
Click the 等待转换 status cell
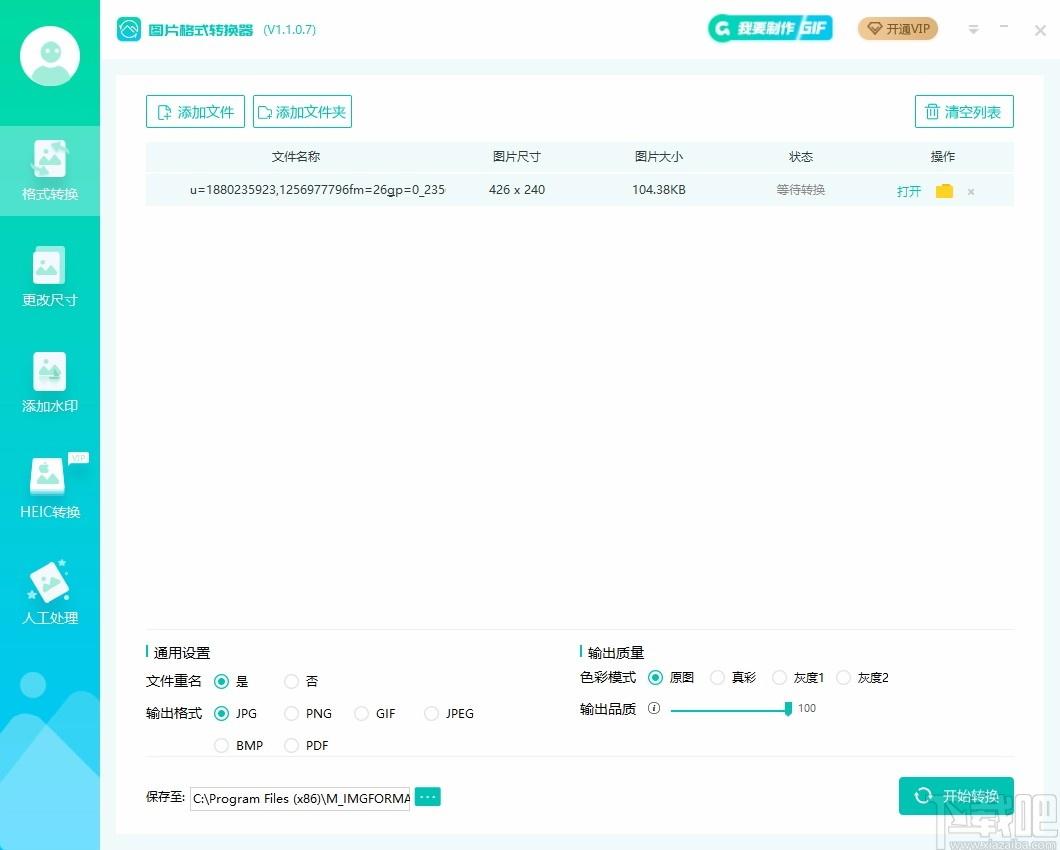coord(800,190)
